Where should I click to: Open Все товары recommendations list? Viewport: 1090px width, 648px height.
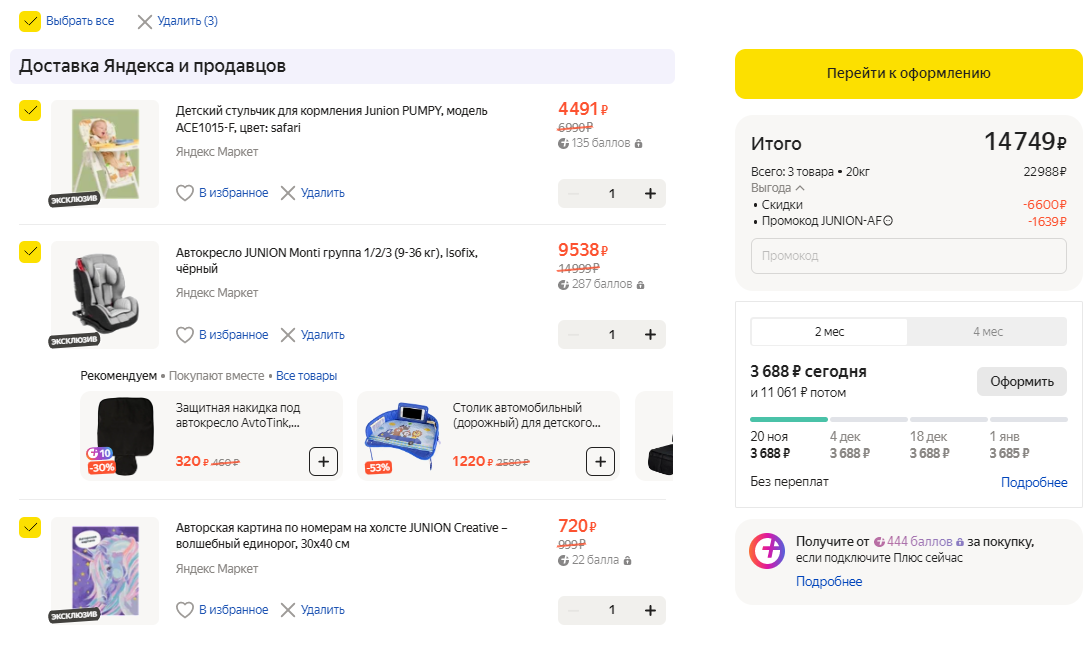pyautogui.click(x=306, y=376)
